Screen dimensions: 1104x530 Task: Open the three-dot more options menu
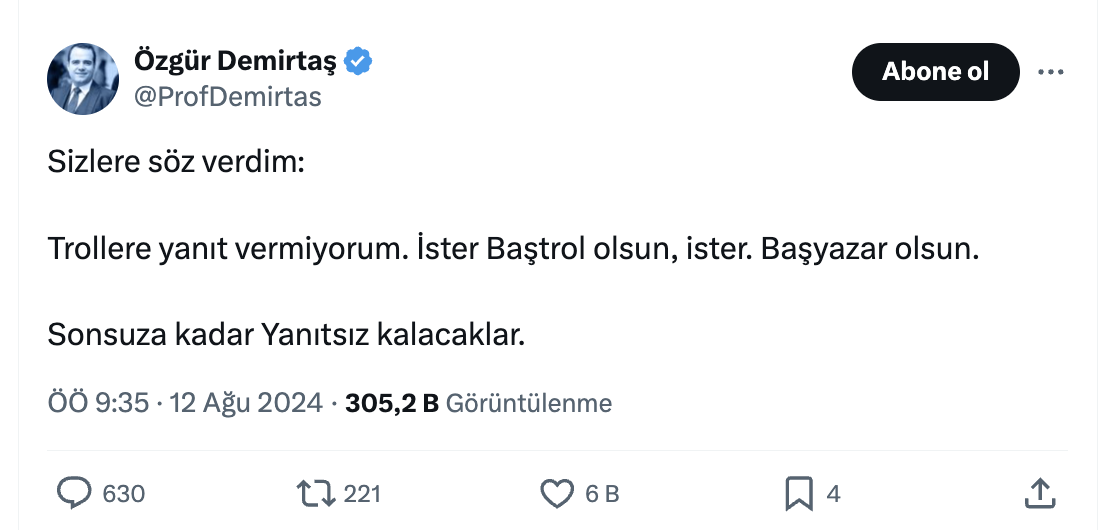click(1050, 72)
